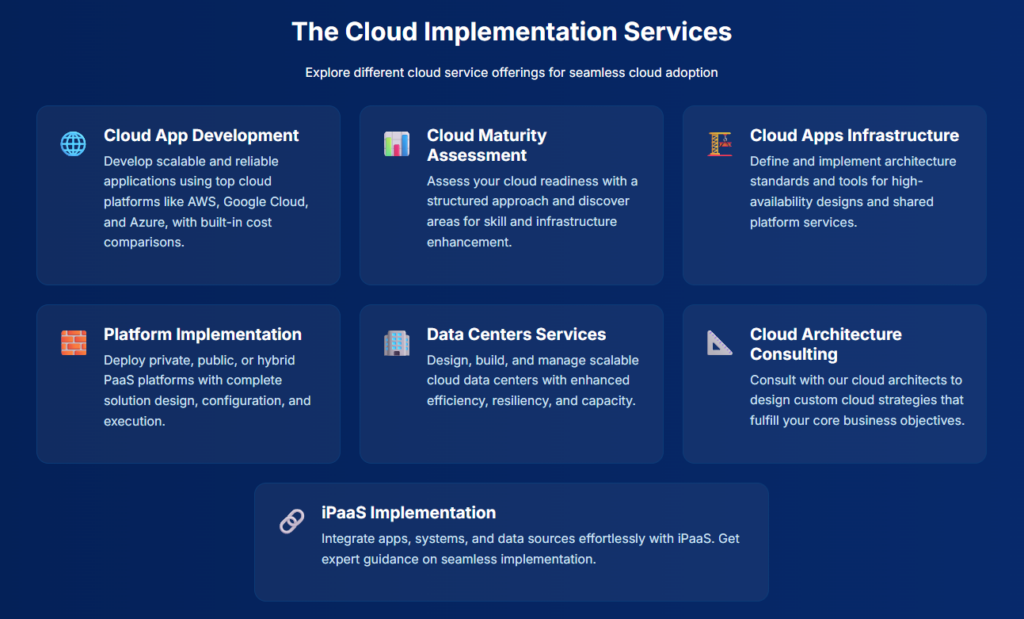Click the text about integrating apps with iPaaS
The width and height of the screenshot is (1024, 619).
tap(530, 548)
